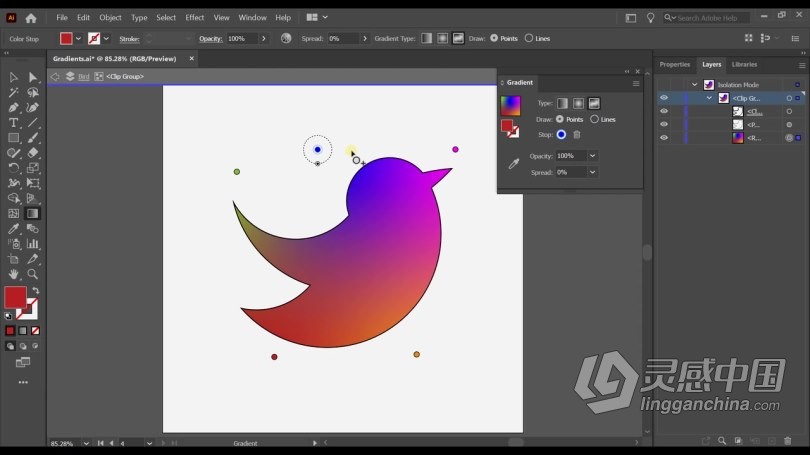This screenshot has height=455, width=810.
Task: Select the Pen tool
Action: [13, 107]
